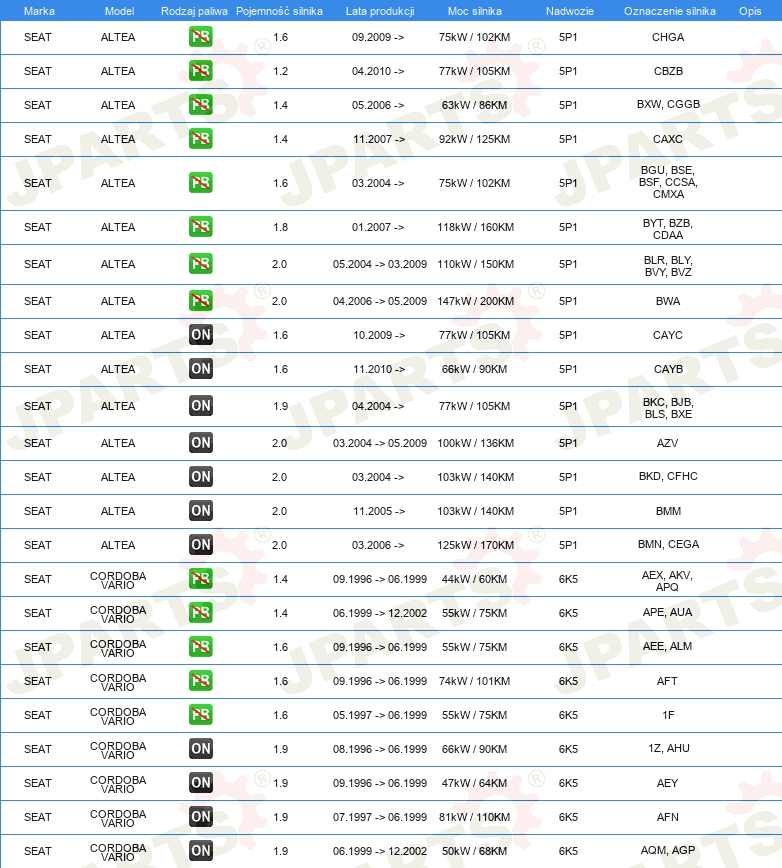The height and width of the screenshot is (868, 782).
Task: Click the Opis column header
Action: (x=750, y=11)
